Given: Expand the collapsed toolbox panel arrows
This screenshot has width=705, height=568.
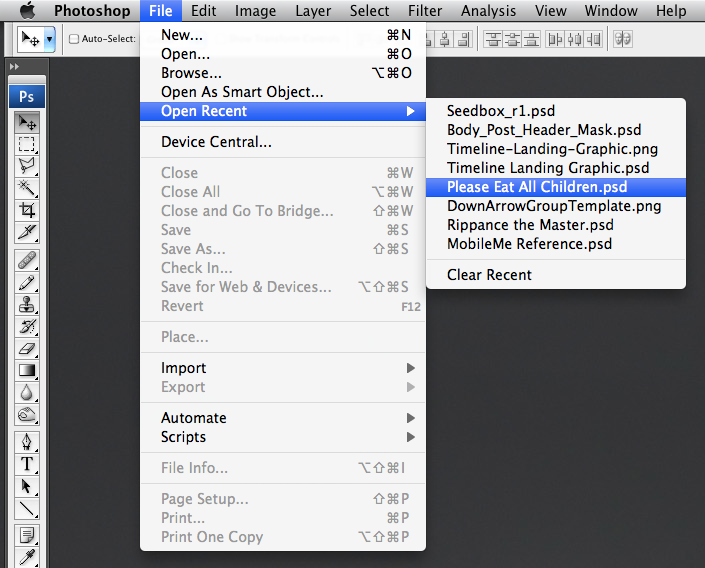Looking at the screenshot, I should 14,66.
